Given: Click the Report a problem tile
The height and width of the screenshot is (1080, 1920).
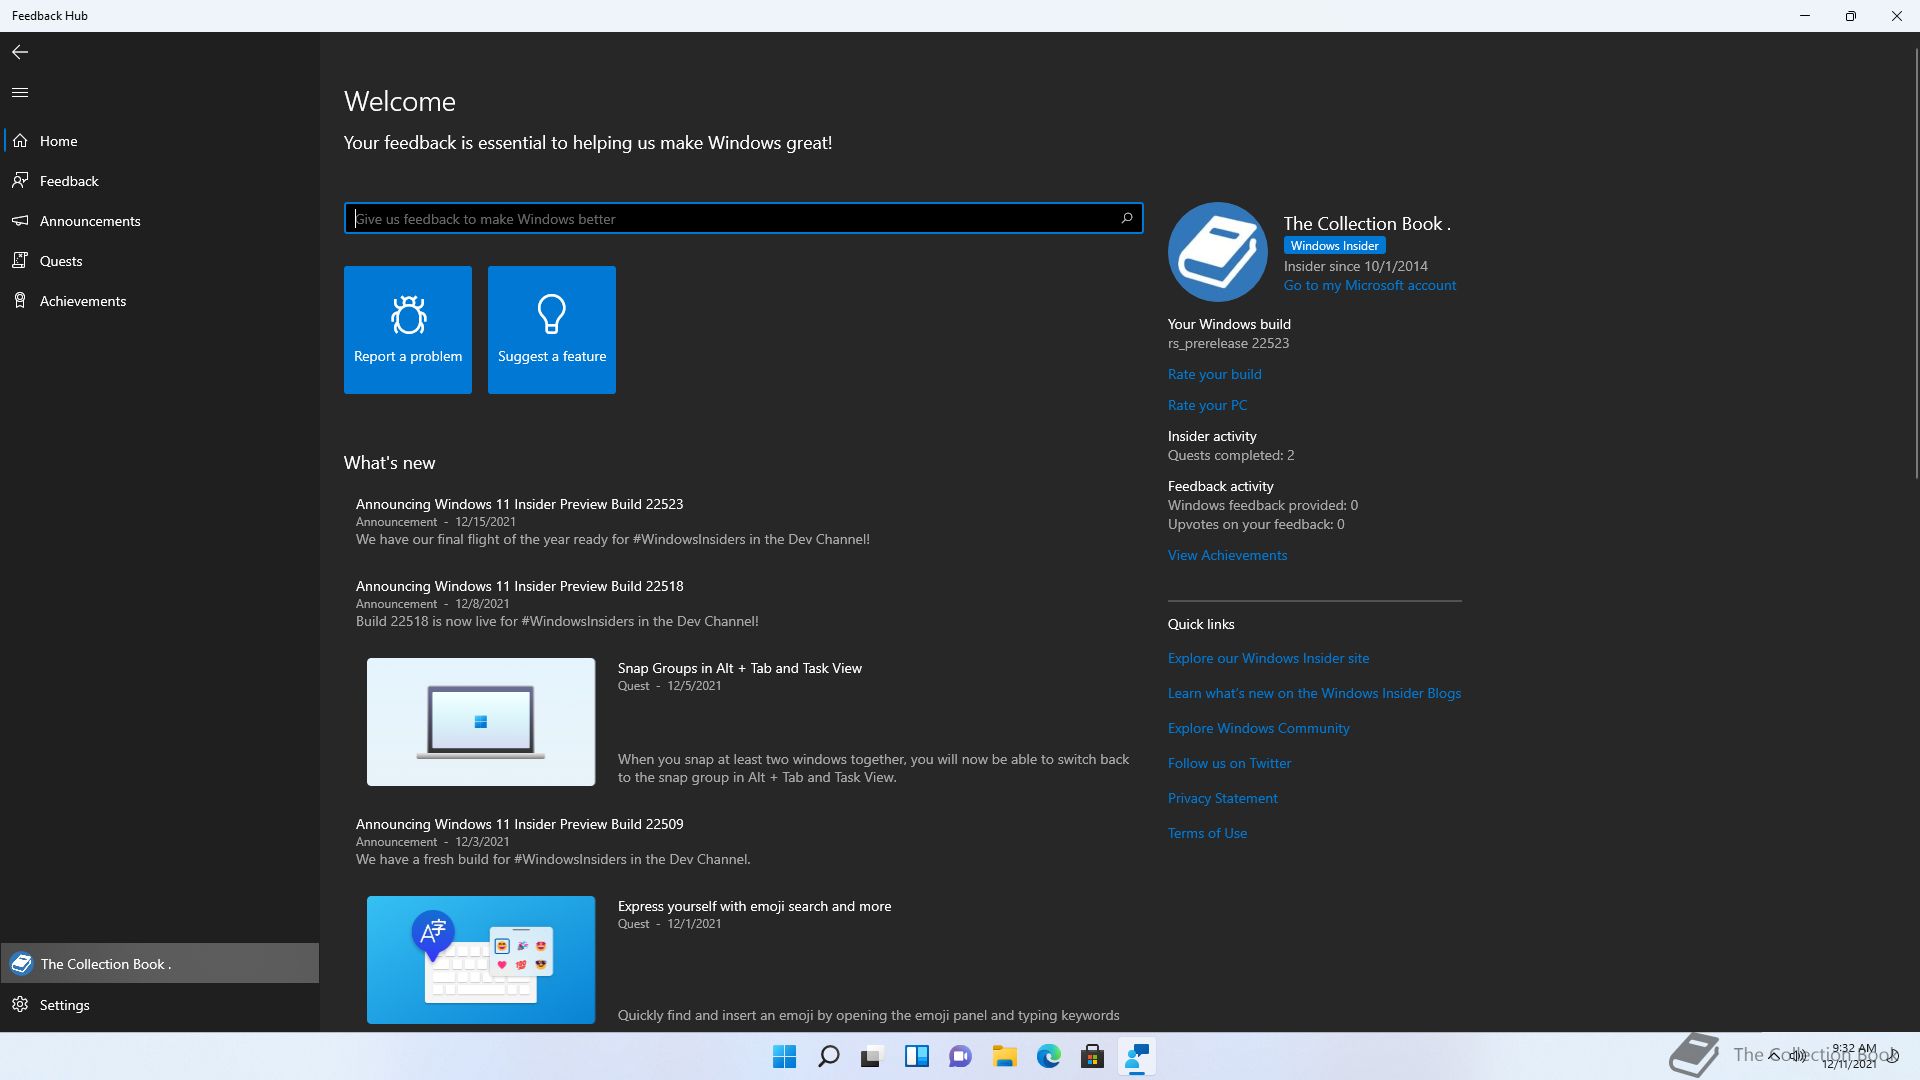Looking at the screenshot, I should click(408, 330).
